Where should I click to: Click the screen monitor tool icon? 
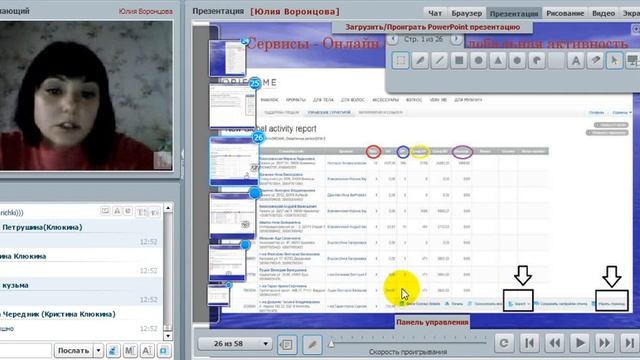click(x=633, y=60)
